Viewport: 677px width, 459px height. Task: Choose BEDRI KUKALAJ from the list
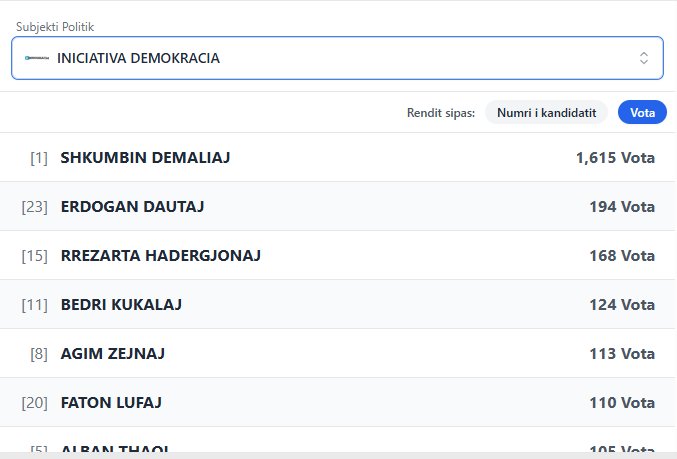tap(121, 304)
